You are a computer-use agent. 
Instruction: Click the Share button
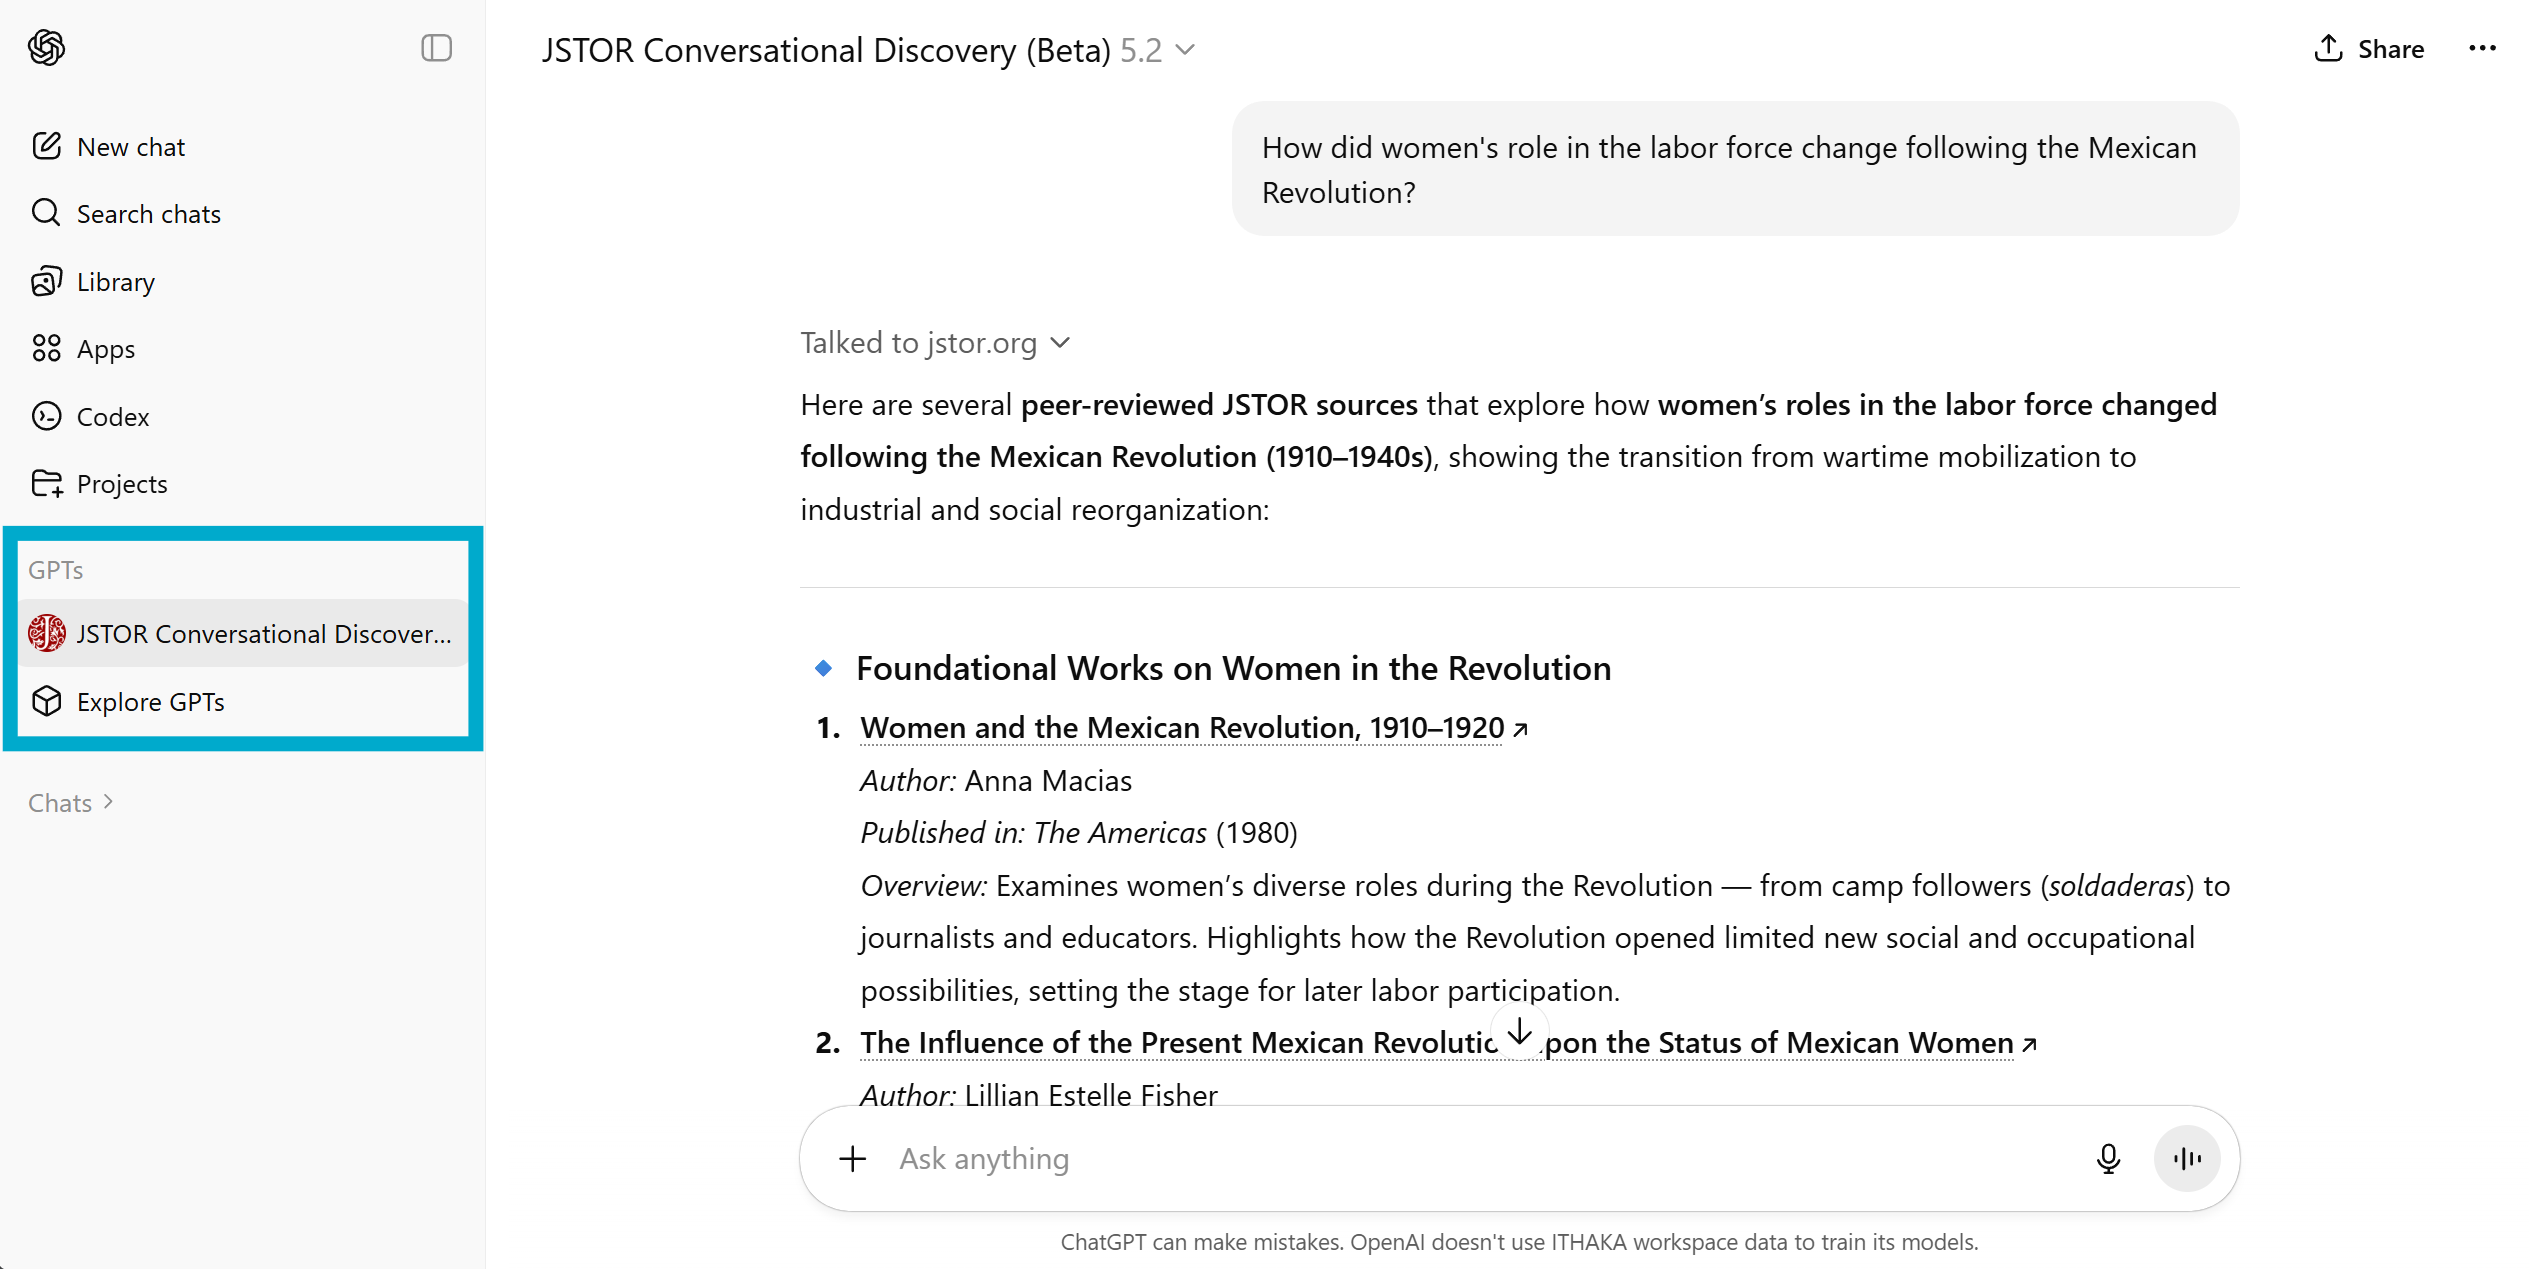point(2369,49)
